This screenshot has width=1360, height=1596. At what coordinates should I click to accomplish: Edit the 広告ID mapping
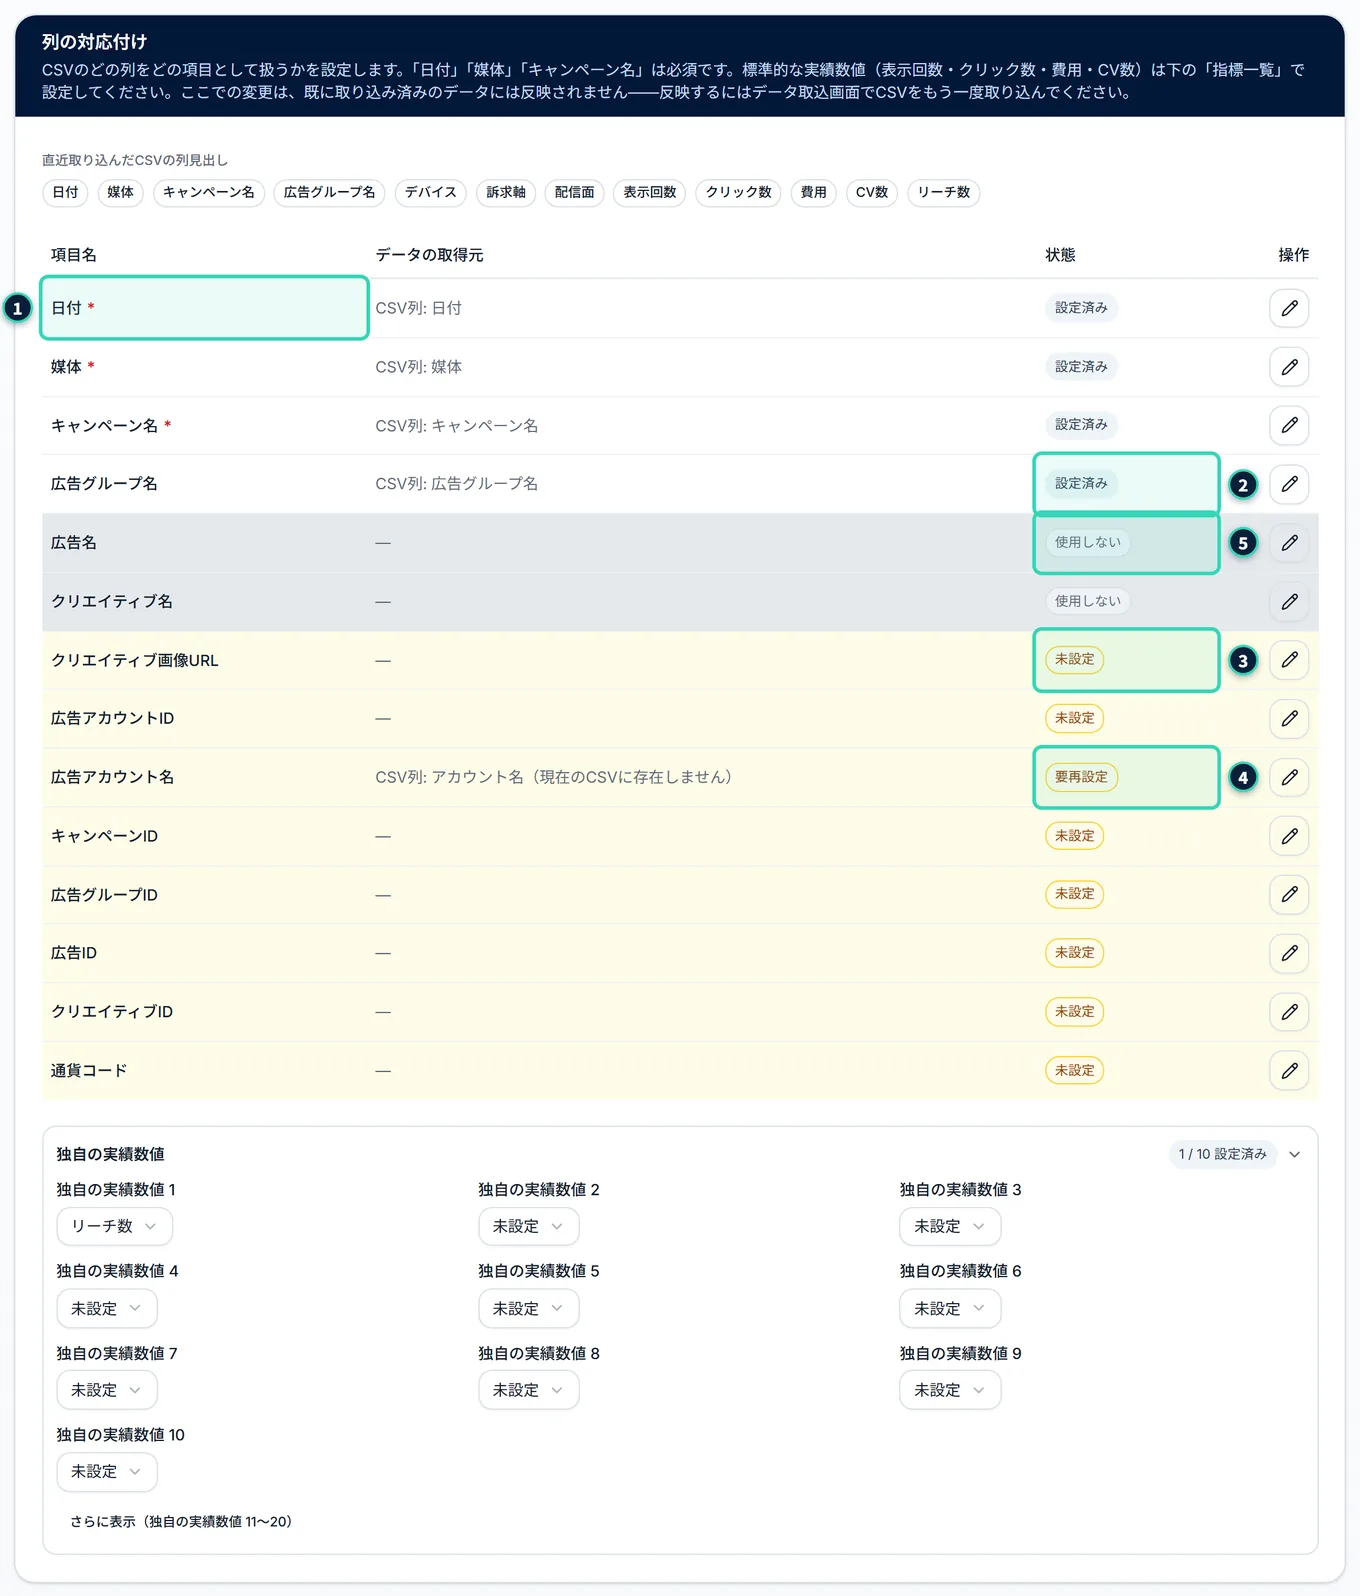pos(1289,953)
